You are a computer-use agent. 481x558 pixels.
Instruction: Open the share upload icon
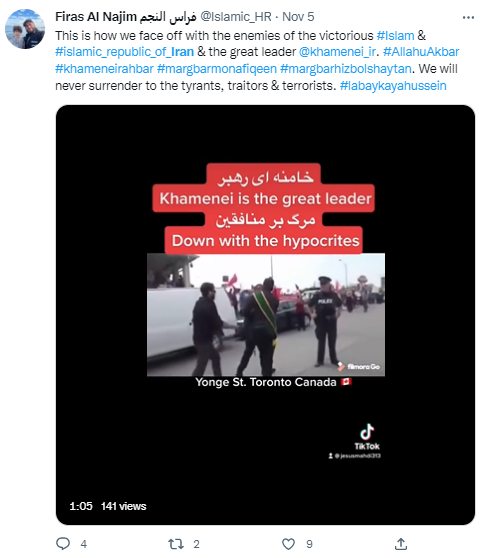(401, 544)
